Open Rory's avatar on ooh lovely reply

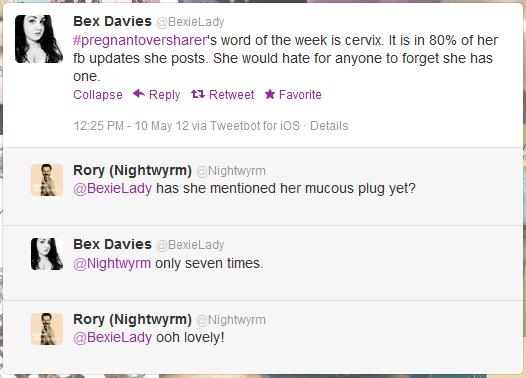coord(47,329)
